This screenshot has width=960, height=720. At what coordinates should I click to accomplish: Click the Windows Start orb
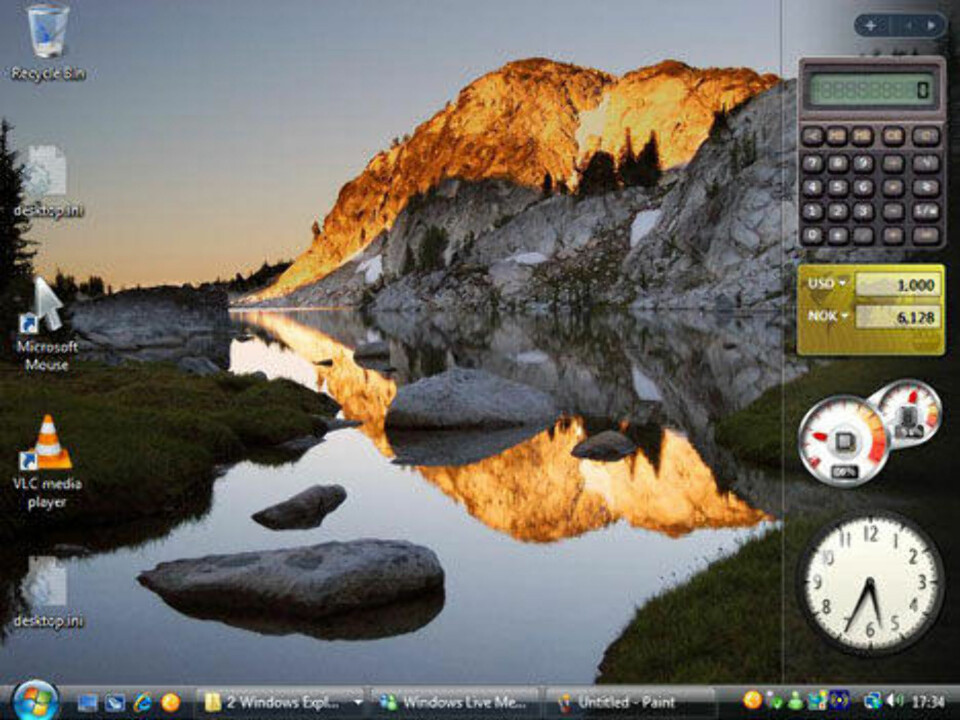point(35,700)
